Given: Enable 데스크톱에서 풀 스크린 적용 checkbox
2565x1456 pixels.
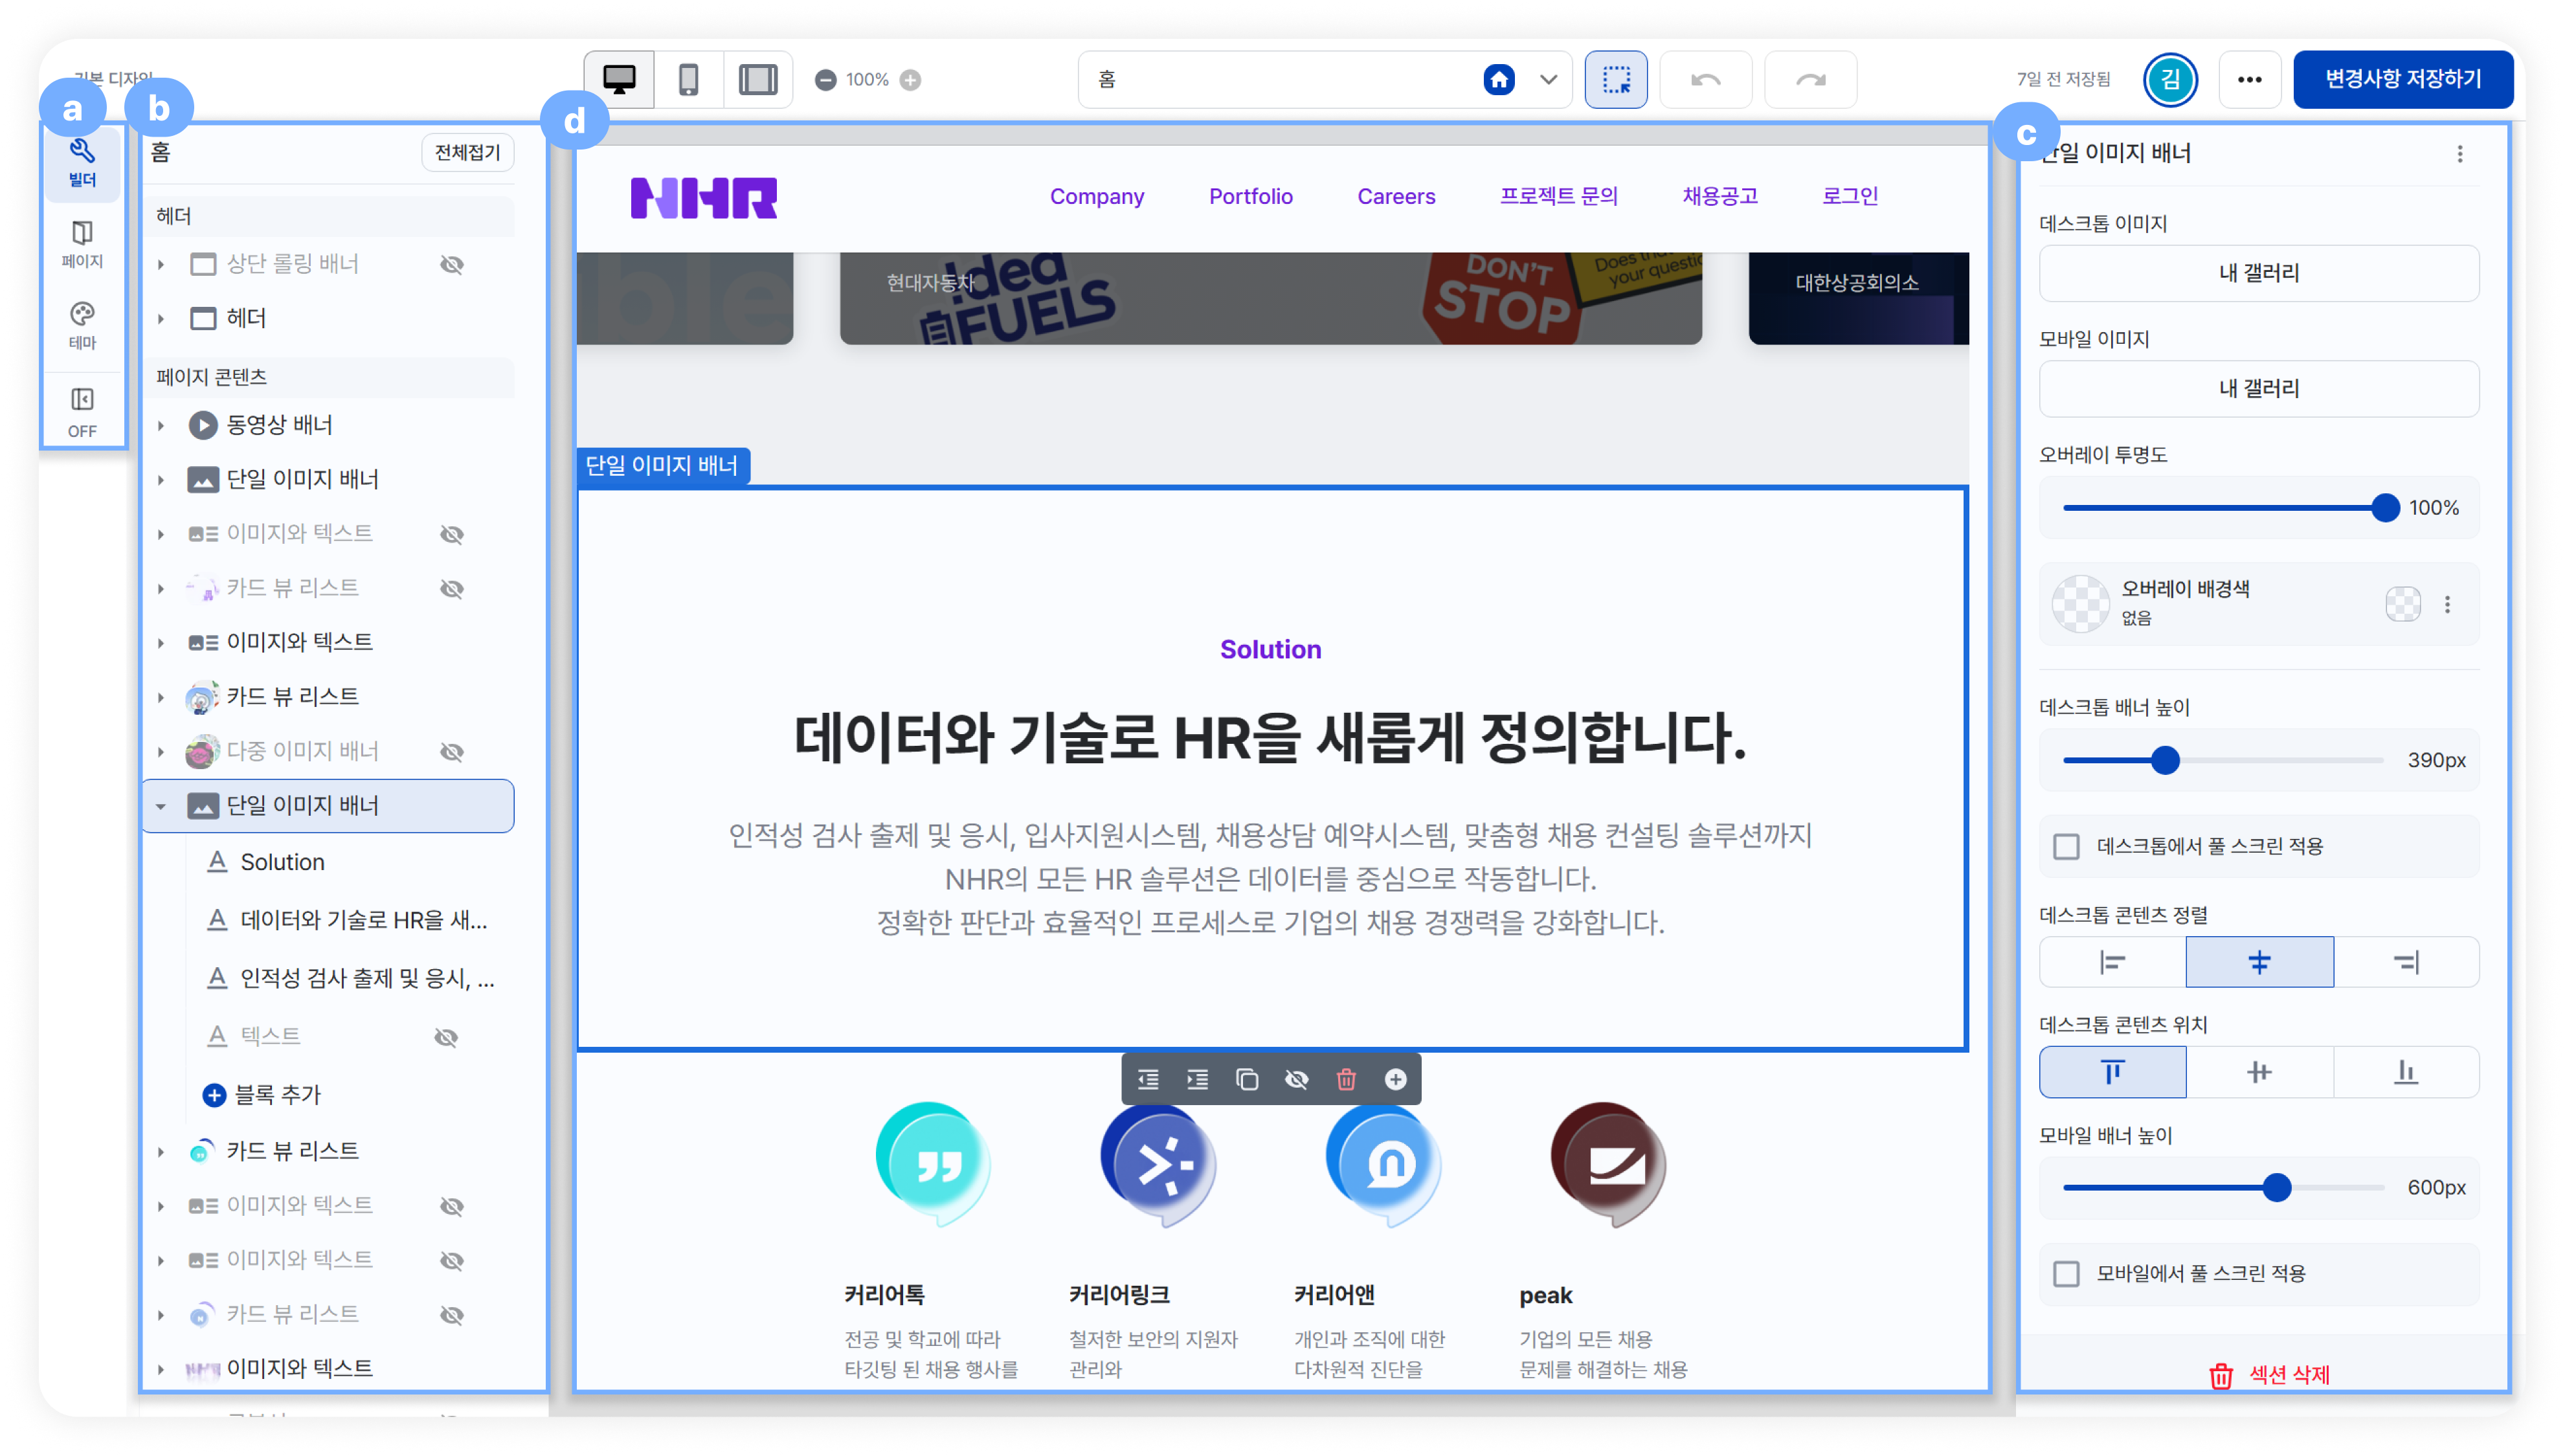Looking at the screenshot, I should [x=2066, y=846].
